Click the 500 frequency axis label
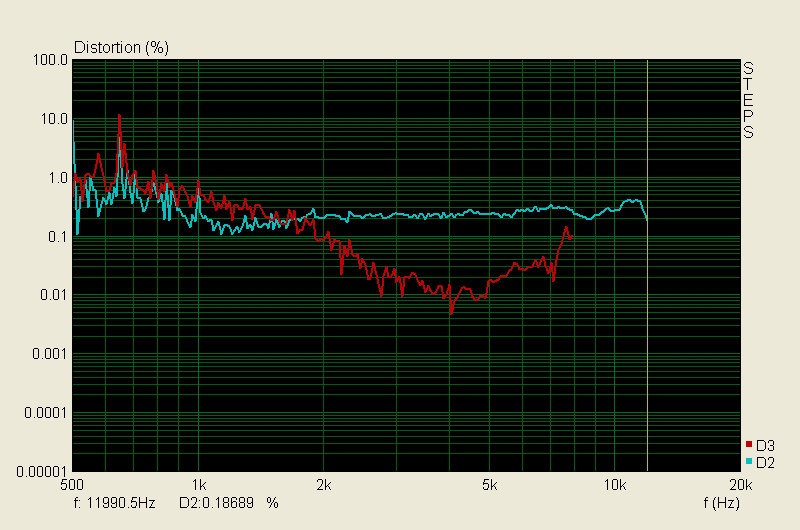 tap(74, 485)
